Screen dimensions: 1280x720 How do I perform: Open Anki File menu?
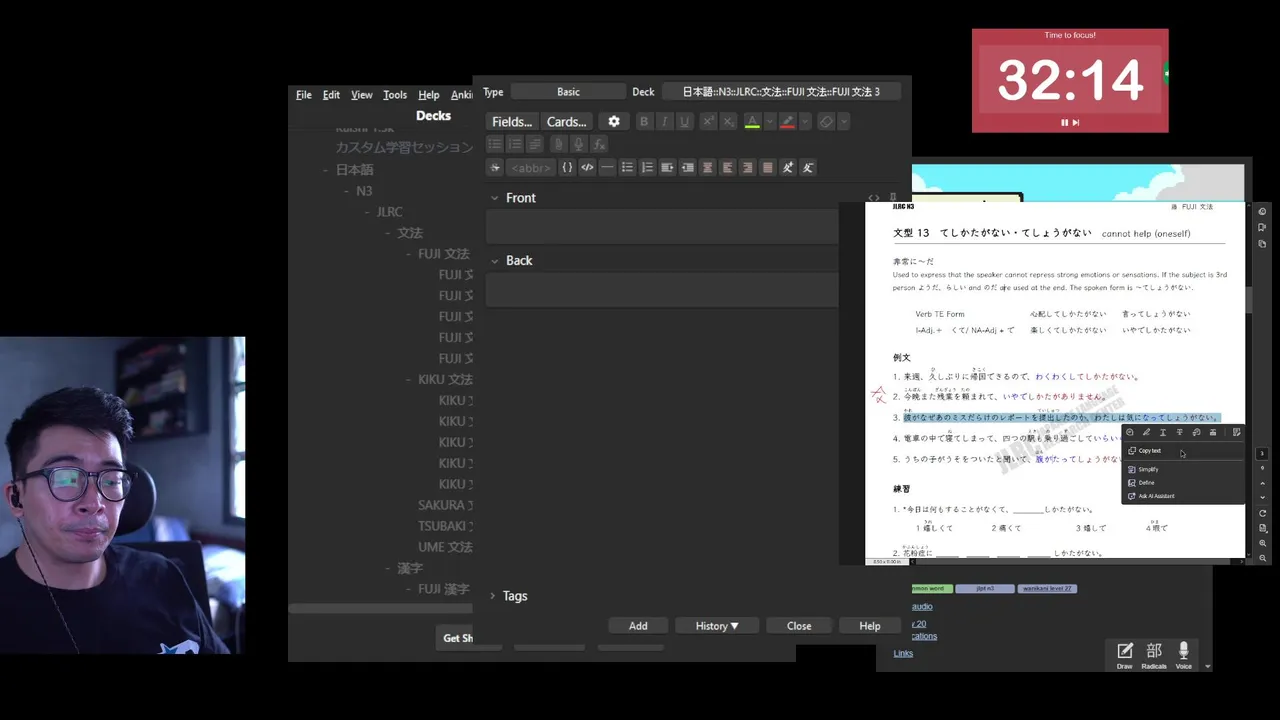point(304,95)
